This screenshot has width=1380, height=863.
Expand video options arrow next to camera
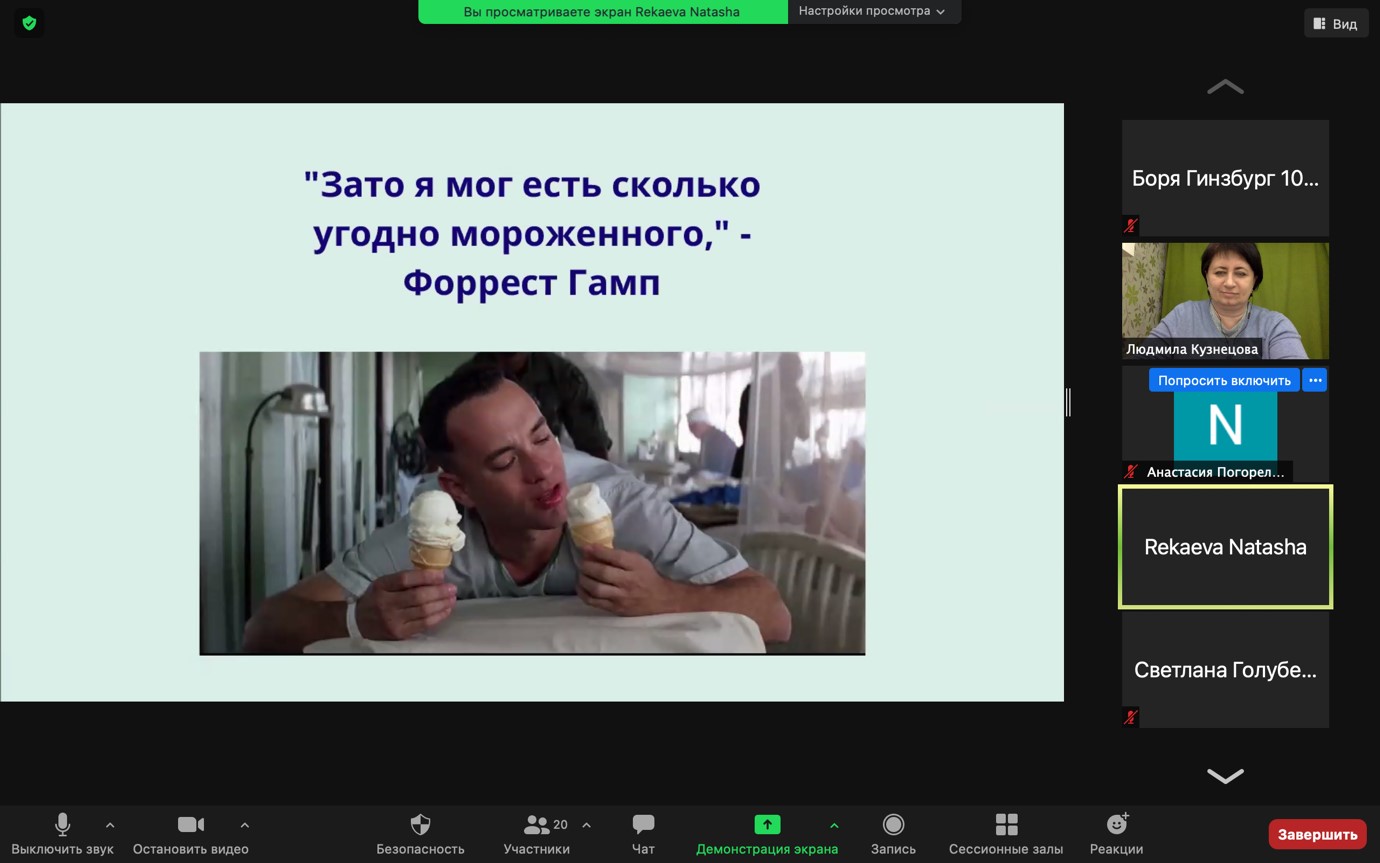tap(245, 825)
